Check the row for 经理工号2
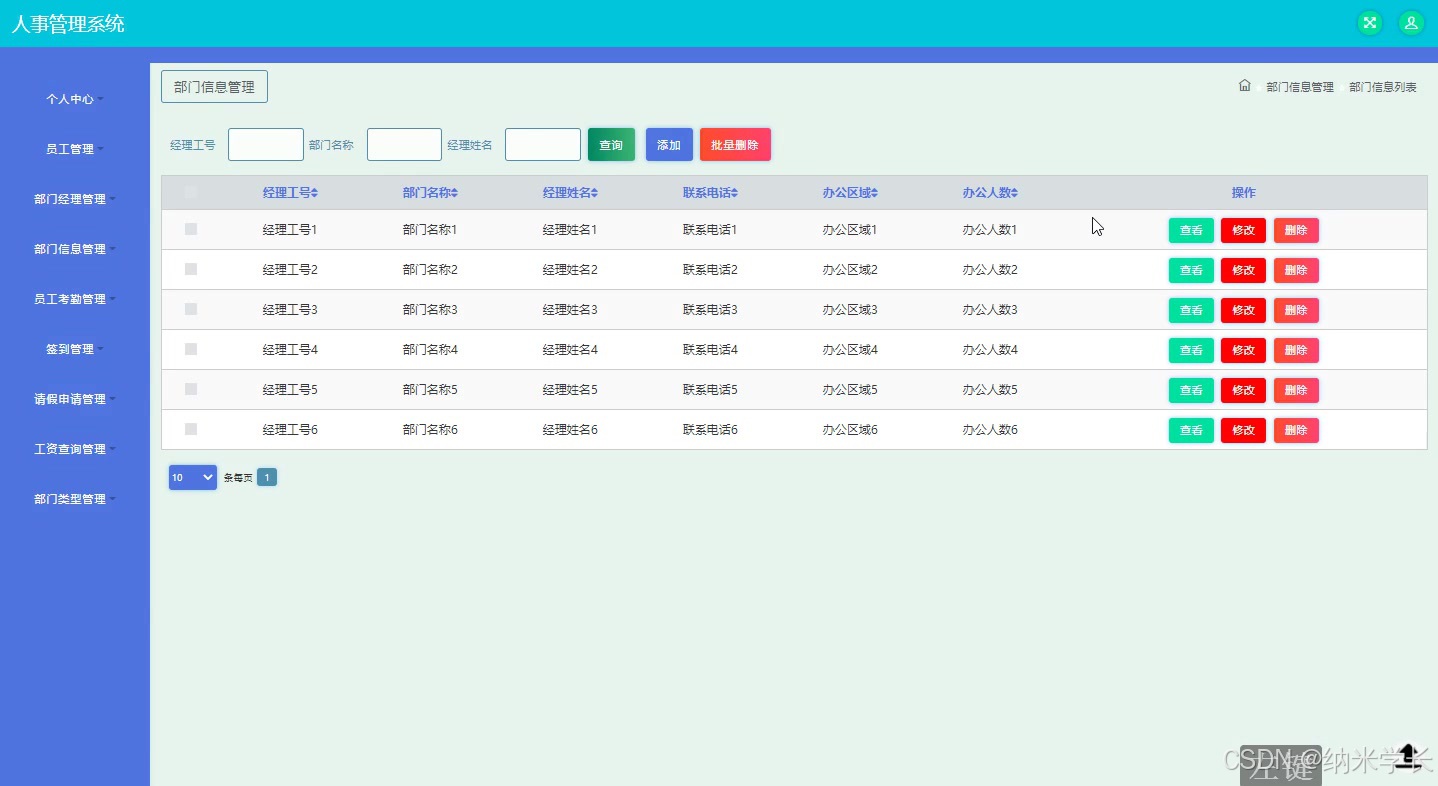The width and height of the screenshot is (1438, 786). (191, 269)
